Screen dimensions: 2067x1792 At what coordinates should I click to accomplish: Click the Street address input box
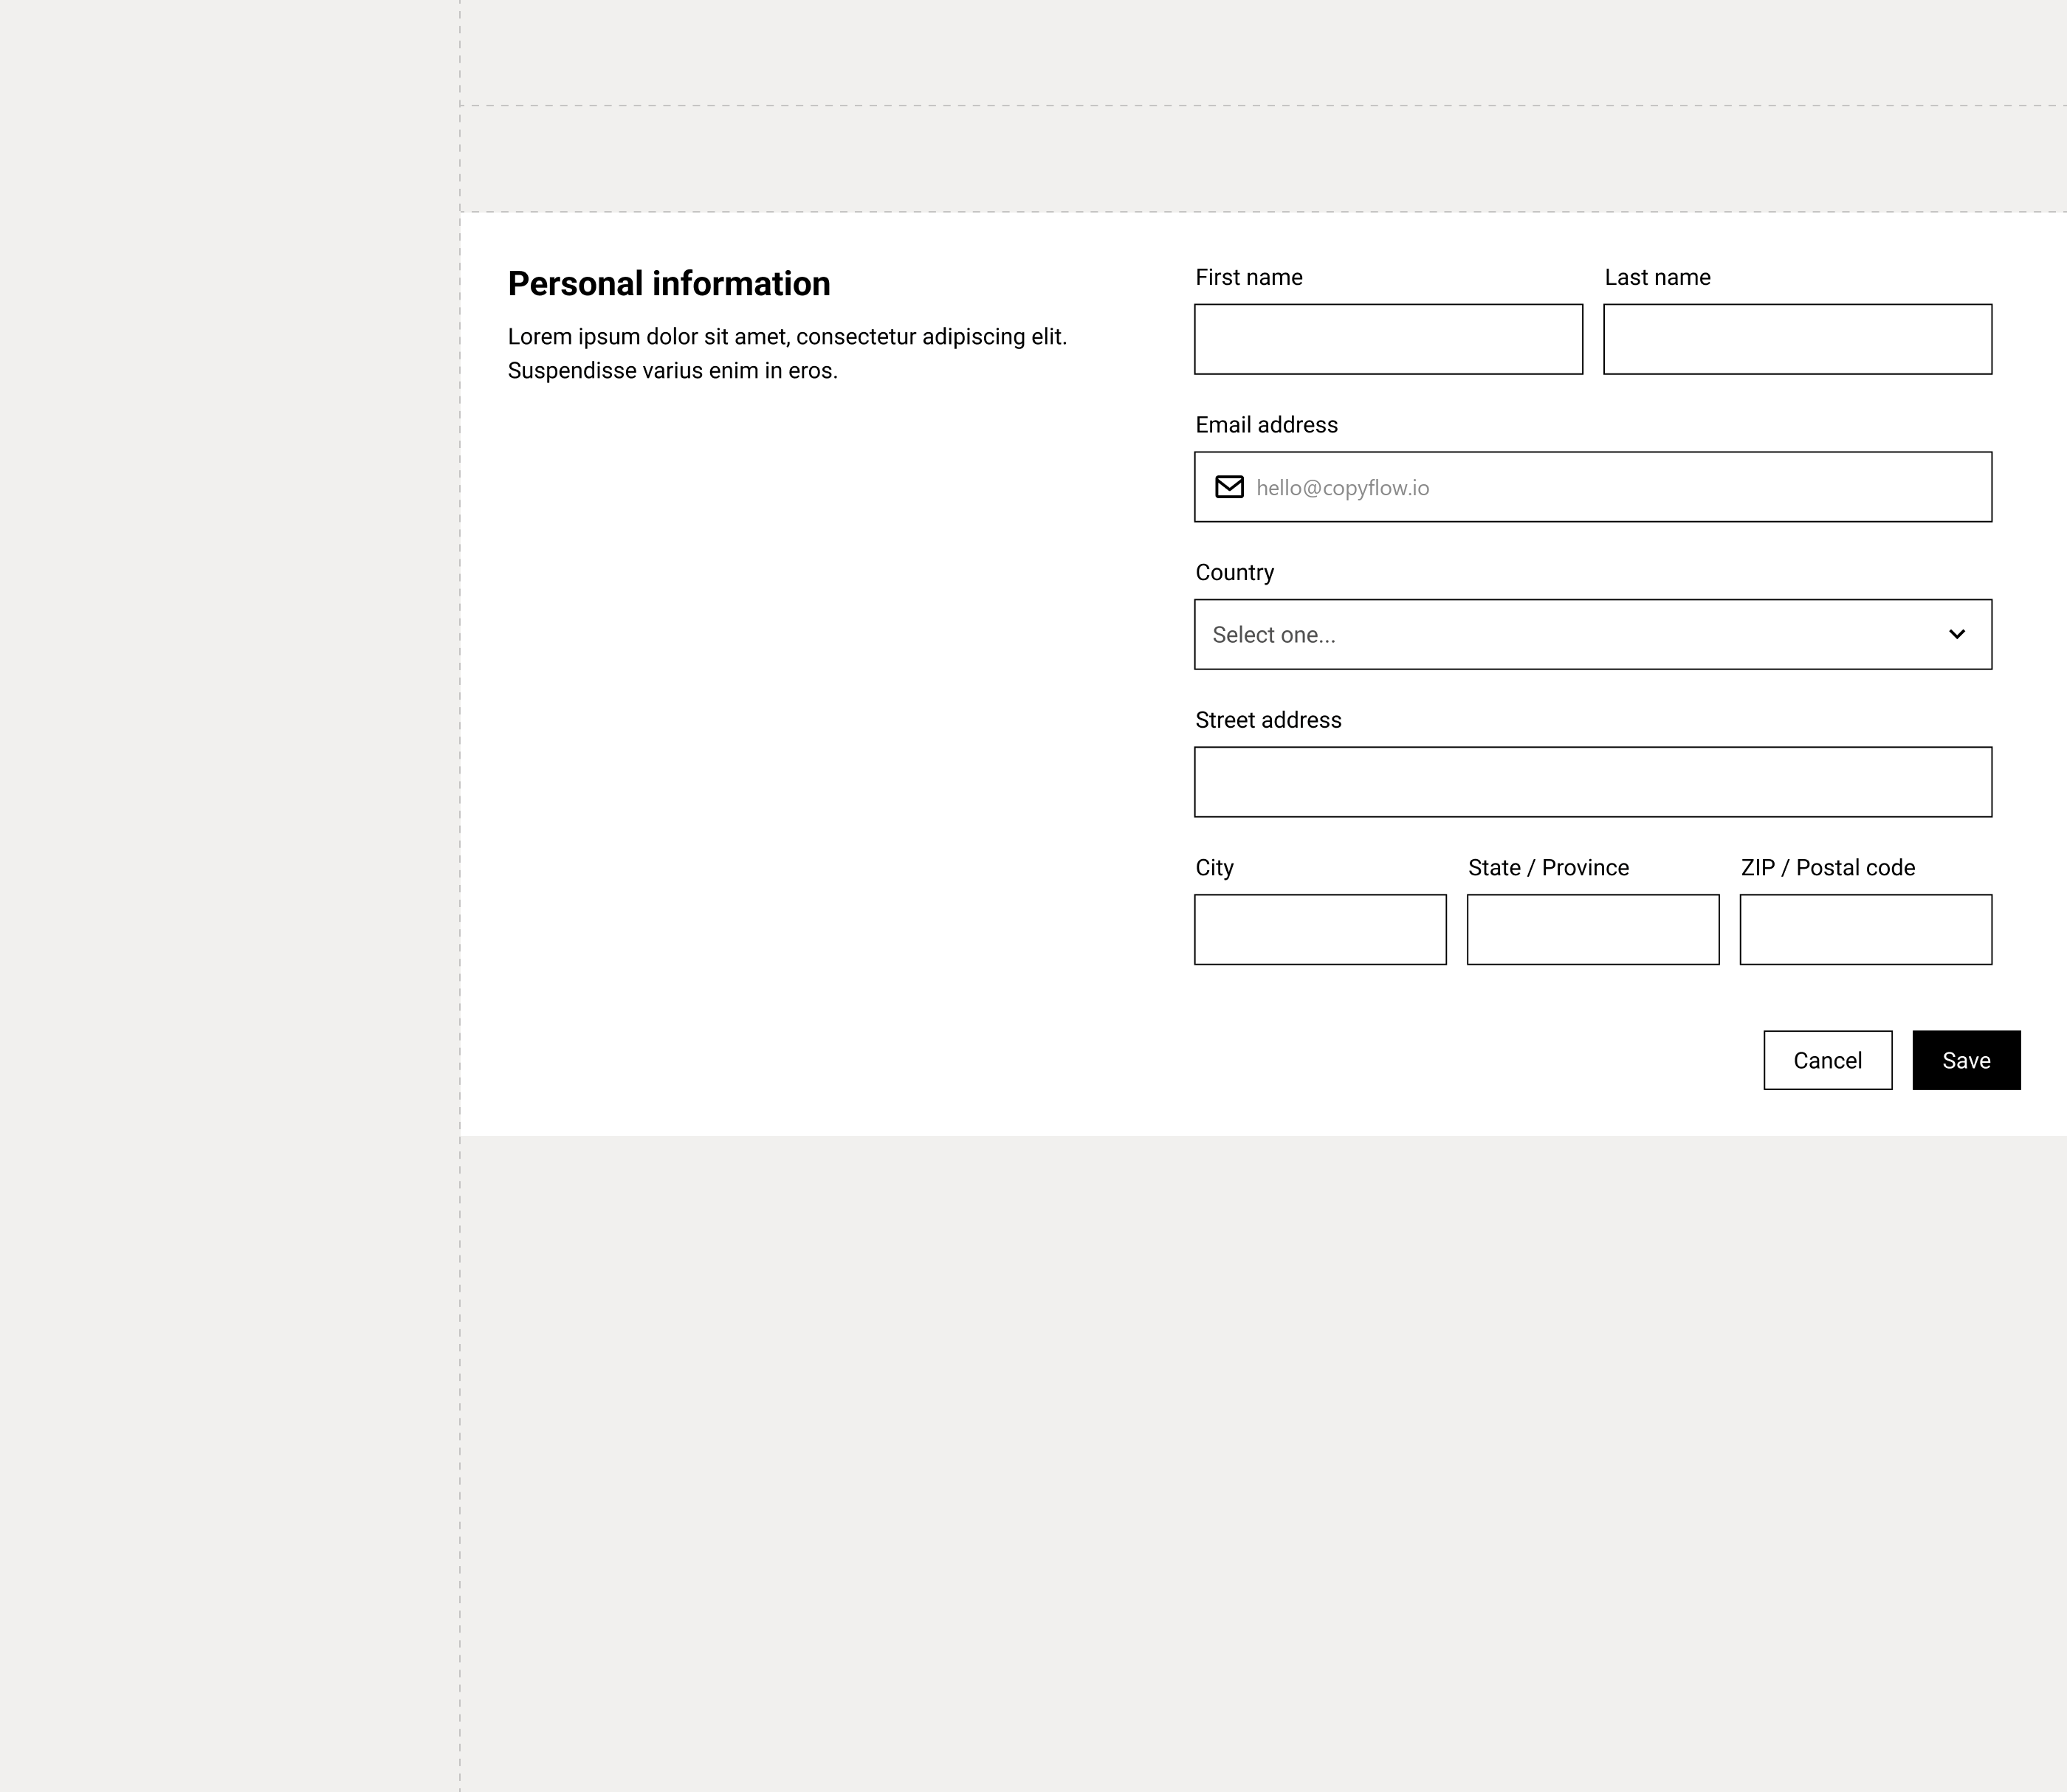click(x=1593, y=782)
